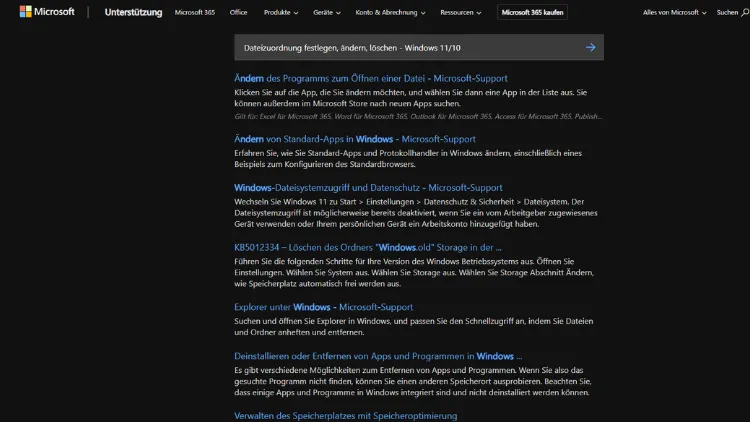Click snippet text starting 'Klicken Sie auf die App'
Screen dimensions: 750x422
[410, 98]
